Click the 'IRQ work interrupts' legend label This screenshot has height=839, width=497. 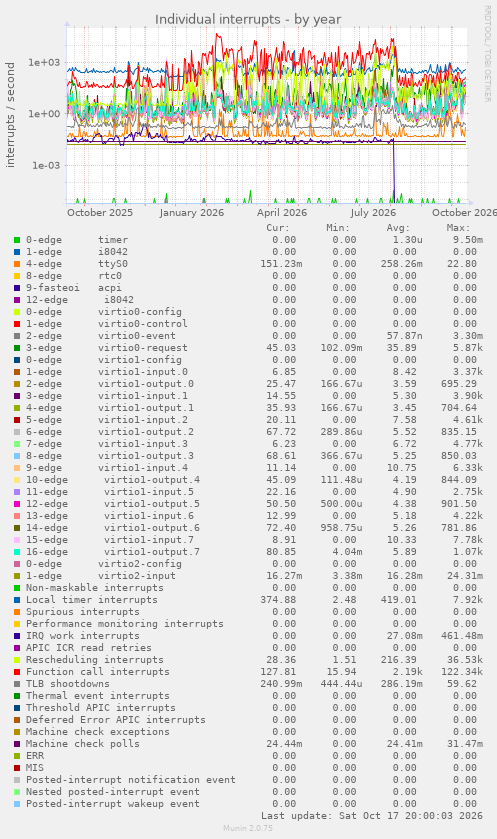tap(83, 636)
